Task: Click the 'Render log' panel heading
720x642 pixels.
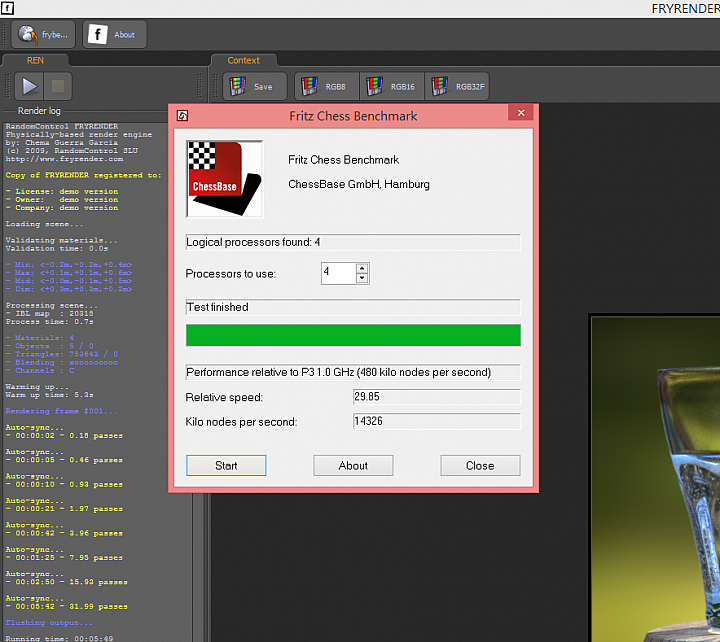Action: [x=39, y=111]
